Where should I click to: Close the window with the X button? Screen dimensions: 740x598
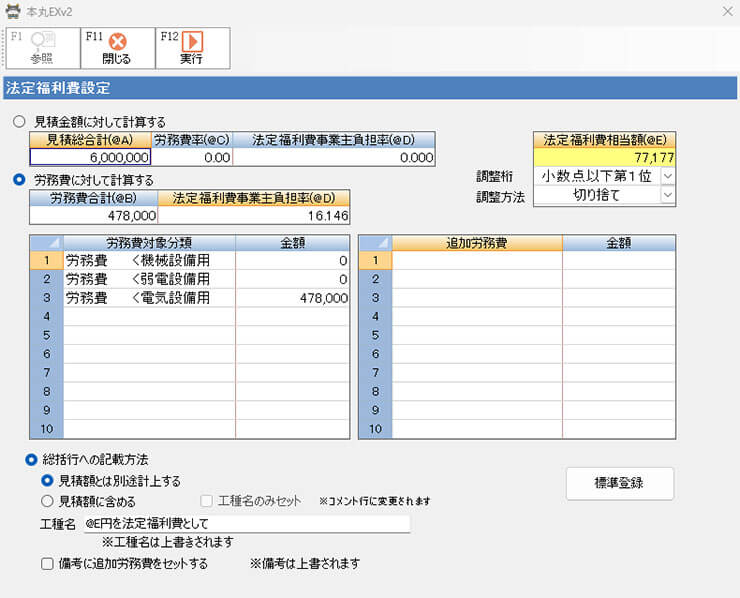coord(725,10)
